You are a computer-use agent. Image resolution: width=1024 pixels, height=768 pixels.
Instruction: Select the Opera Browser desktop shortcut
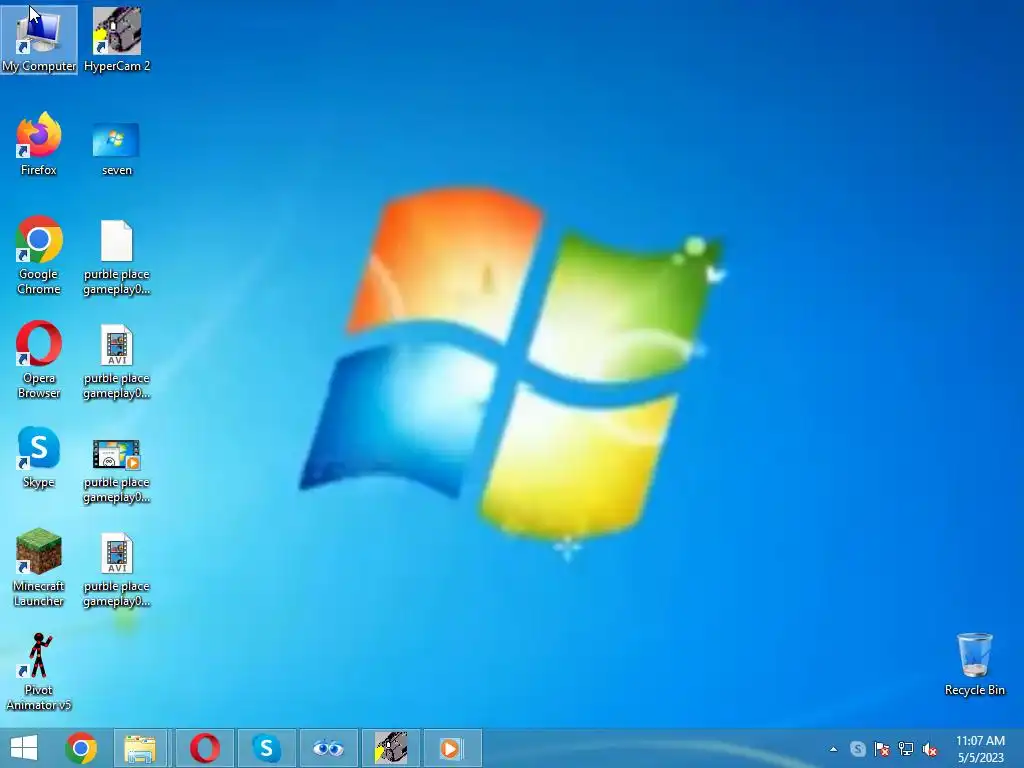pos(39,359)
